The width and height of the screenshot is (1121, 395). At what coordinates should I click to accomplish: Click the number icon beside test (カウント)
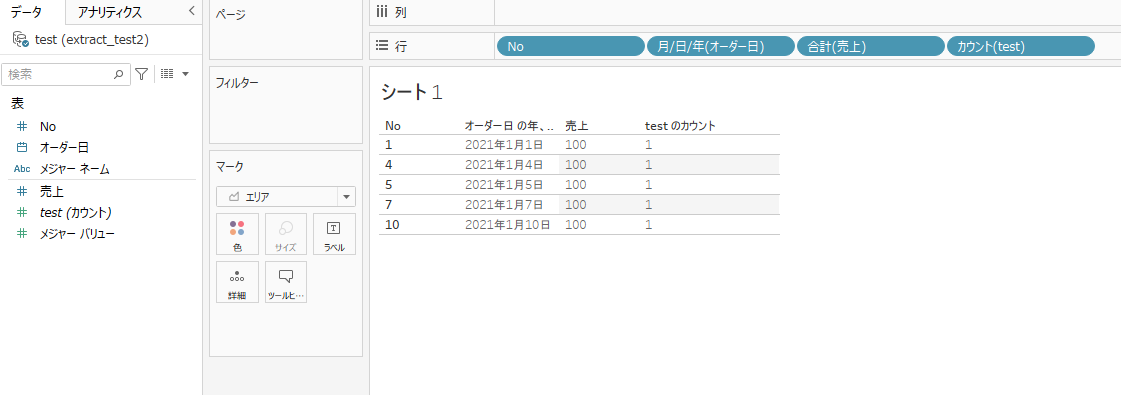click(x=22, y=212)
